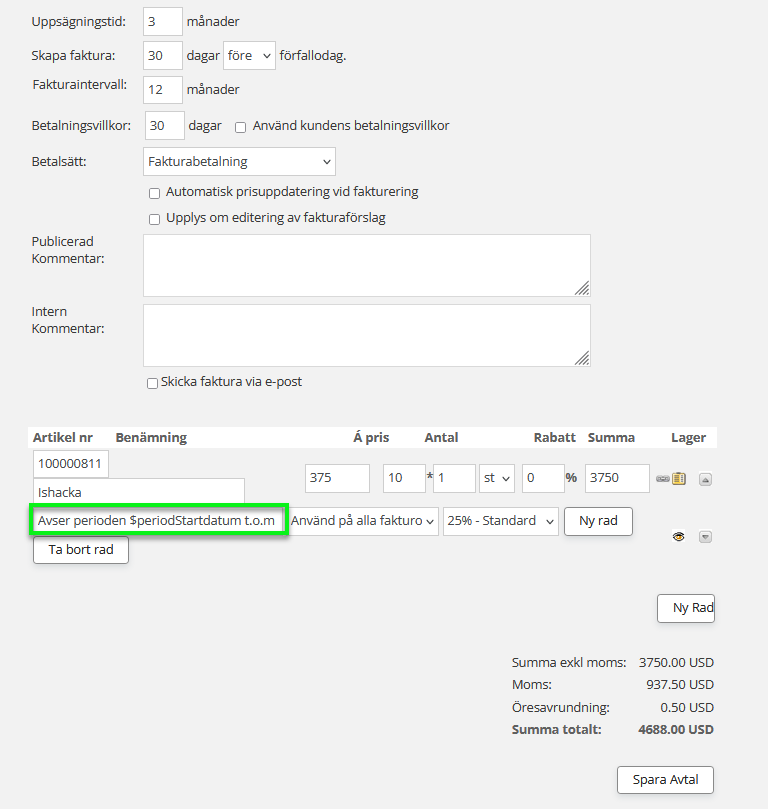Focus the Uppsägningstid months field
Screen dimensions: 768x809
coord(163,21)
